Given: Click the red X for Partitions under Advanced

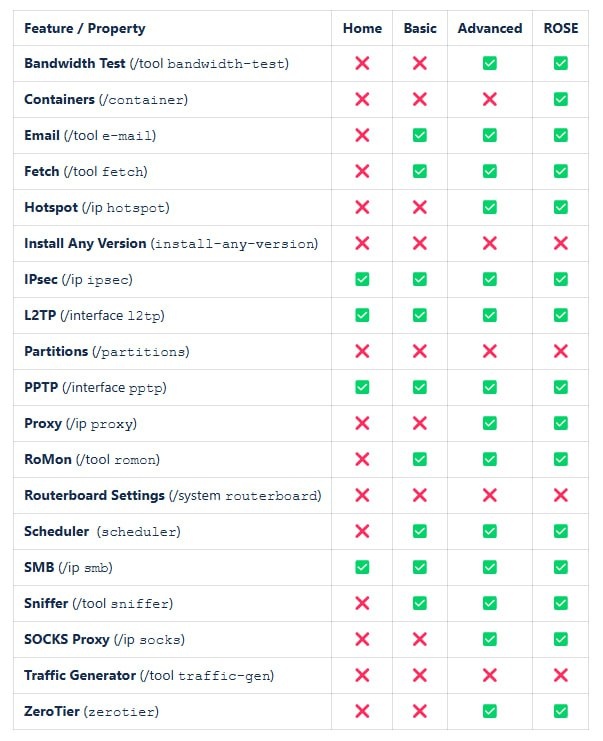Looking at the screenshot, I should [x=490, y=351].
